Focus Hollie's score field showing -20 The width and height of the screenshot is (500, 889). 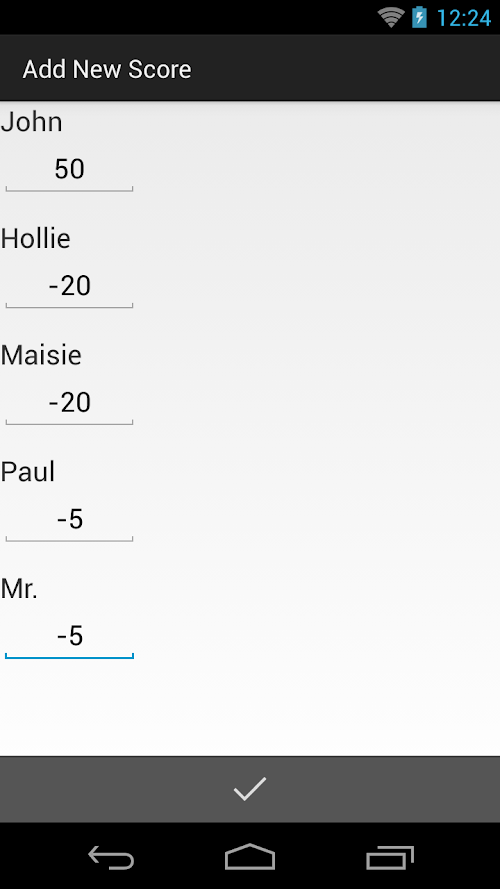[69, 287]
